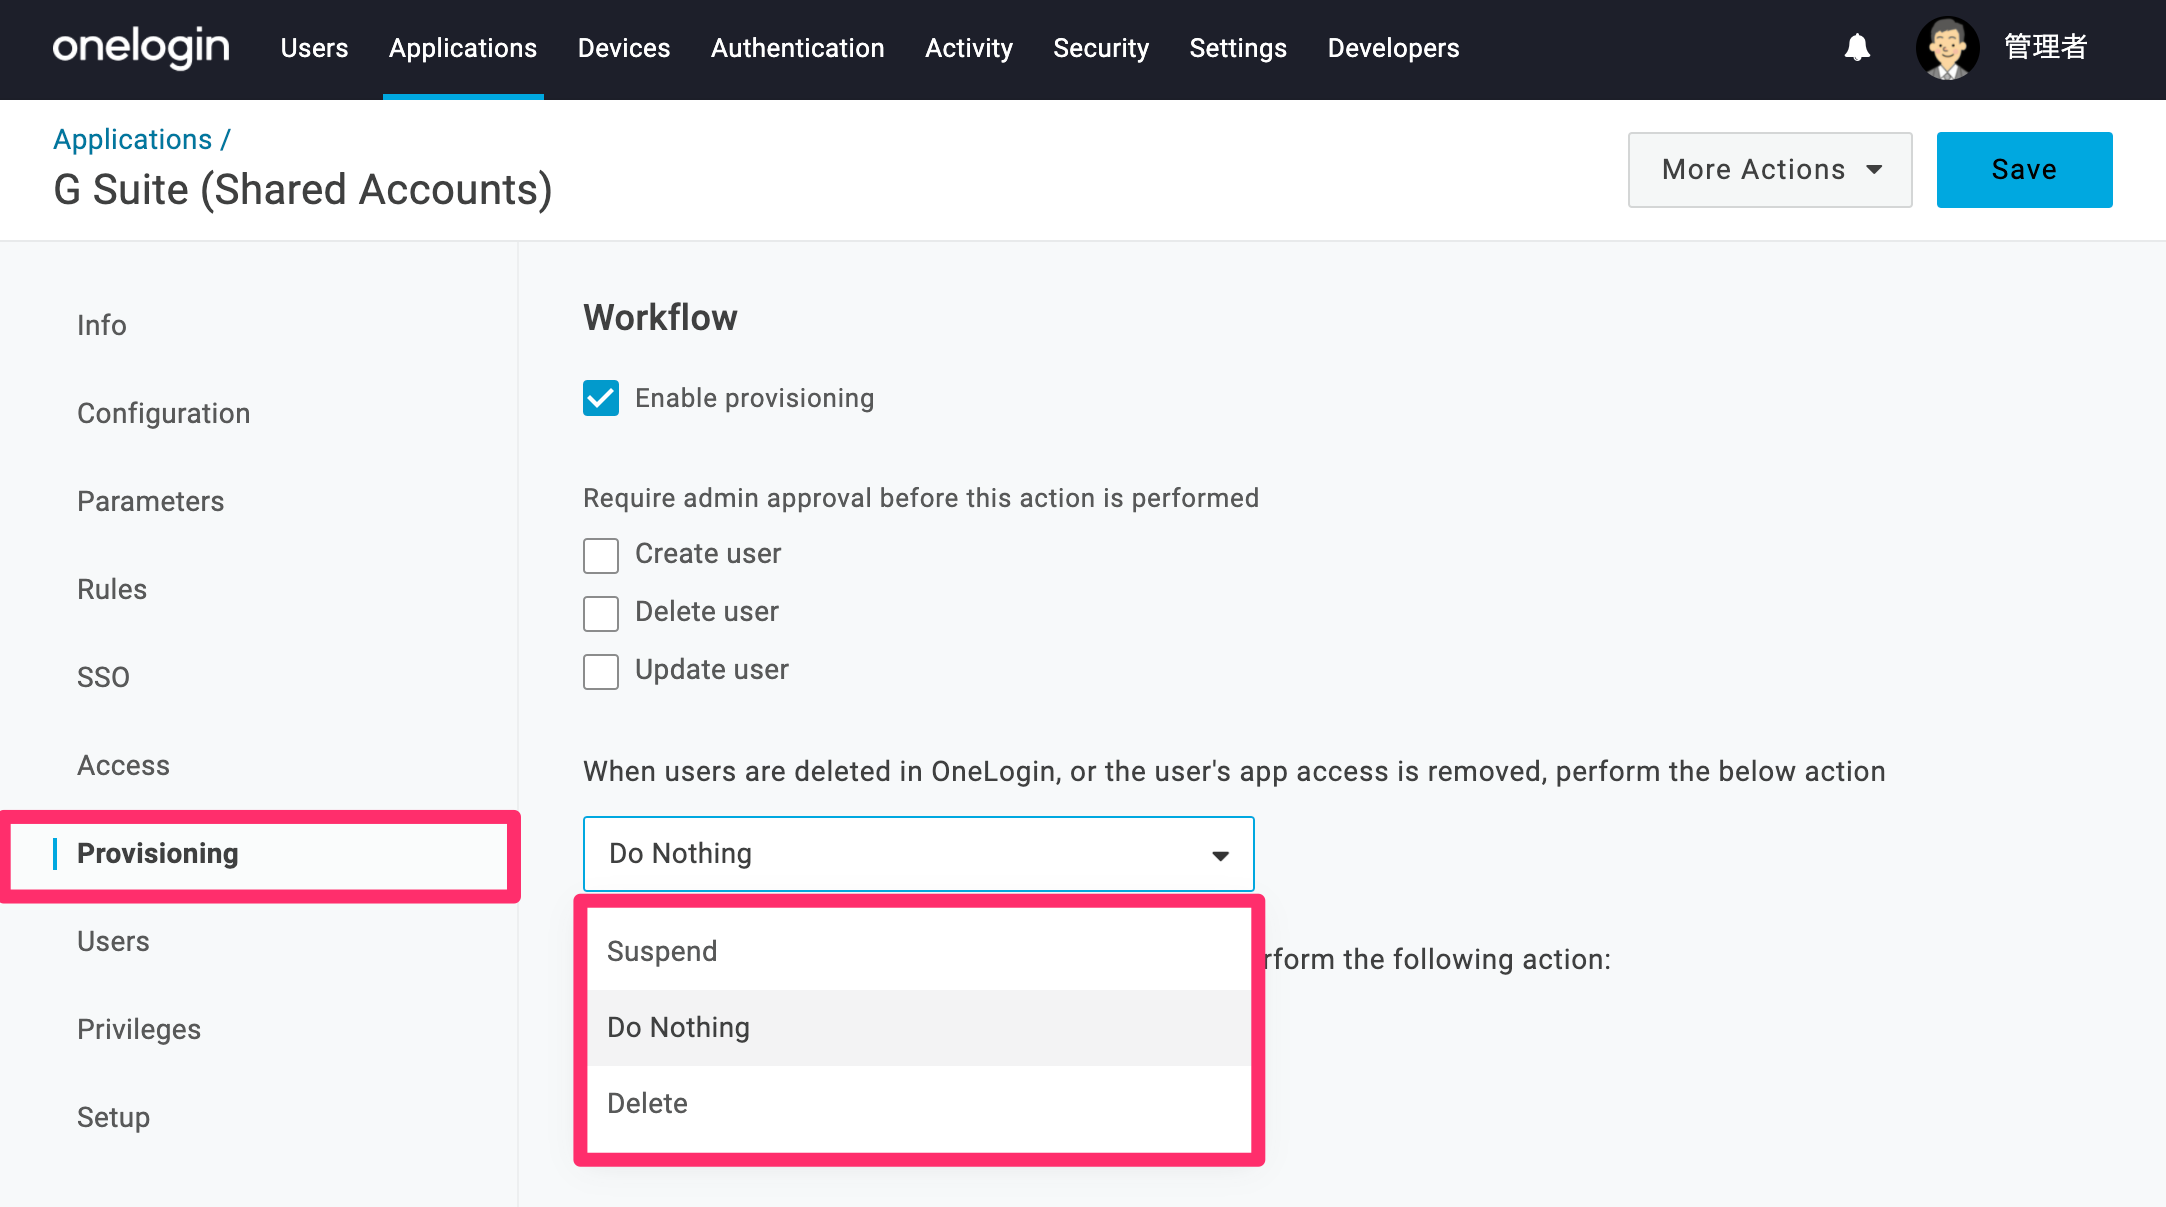Switch to the Access tab

click(x=124, y=765)
